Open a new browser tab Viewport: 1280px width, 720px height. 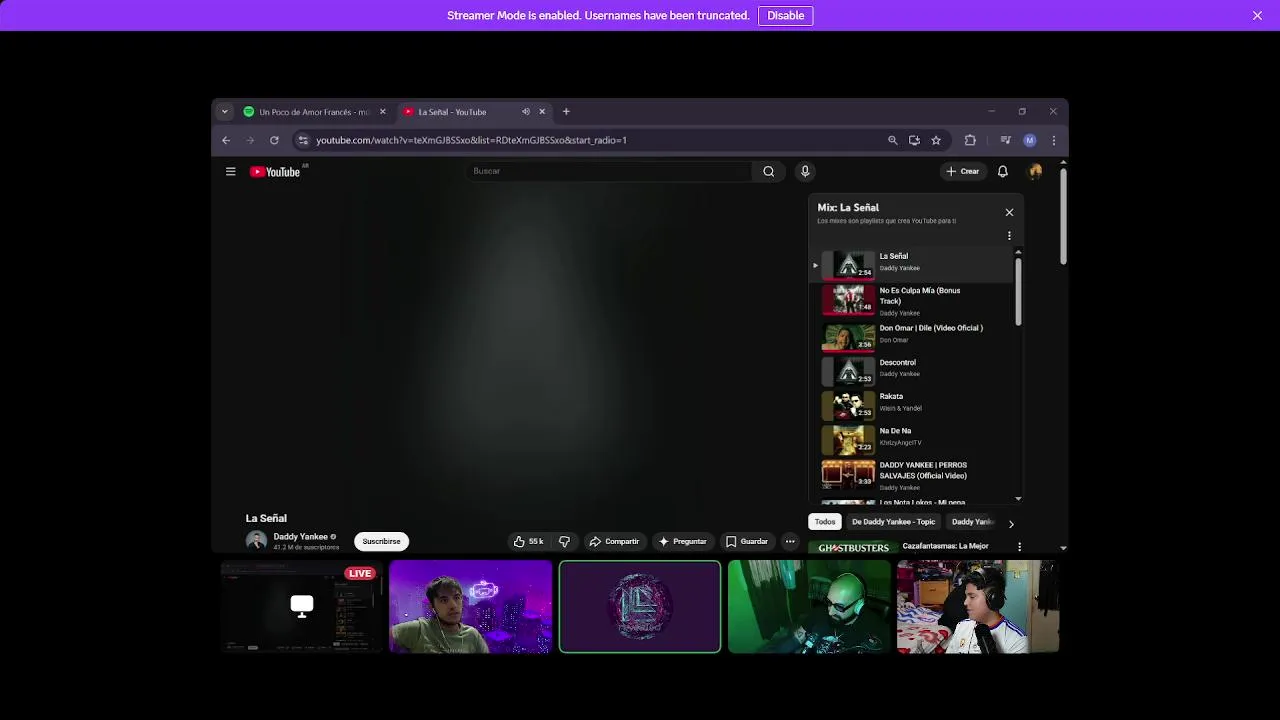[x=566, y=112]
